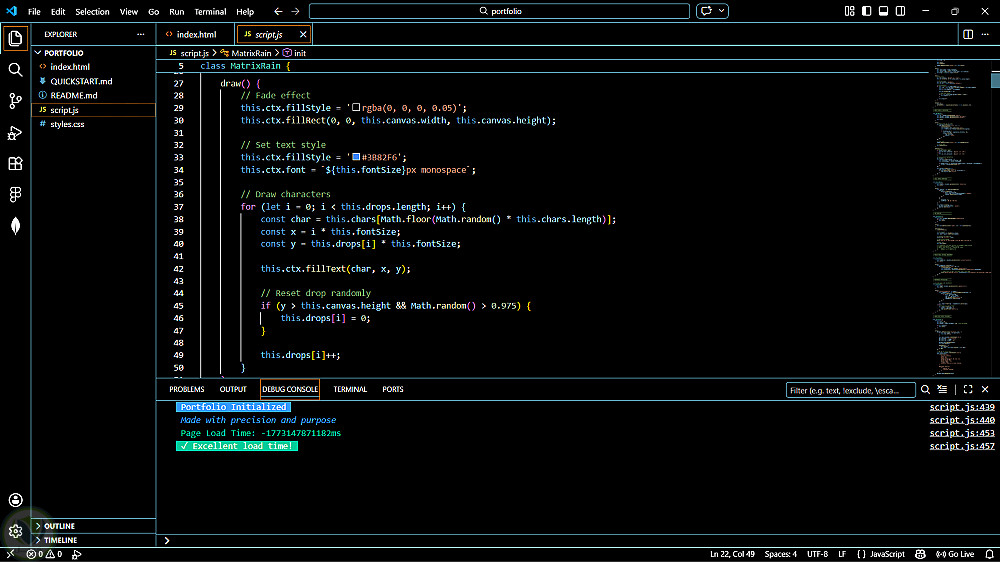Viewport: 1000px width, 562px height.
Task: Toggle the primary side bar visibility
Action: coord(866,11)
